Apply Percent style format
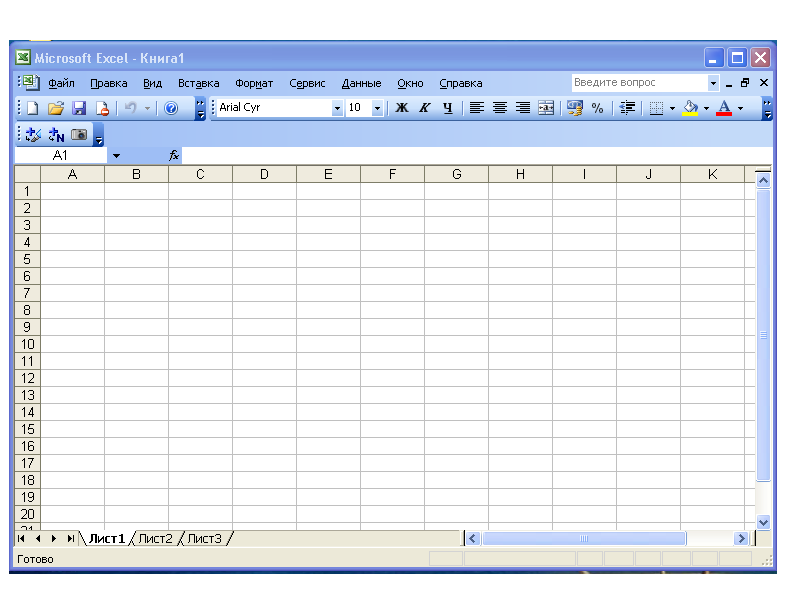Viewport: 799px width, 596px height. pos(597,108)
